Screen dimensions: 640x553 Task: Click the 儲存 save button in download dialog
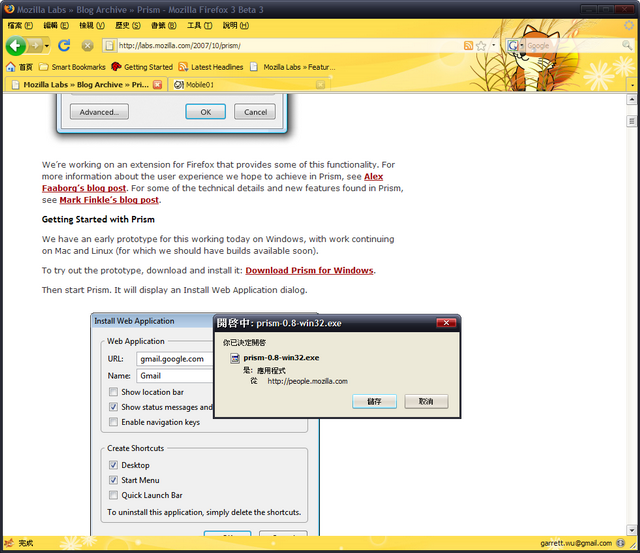click(374, 401)
